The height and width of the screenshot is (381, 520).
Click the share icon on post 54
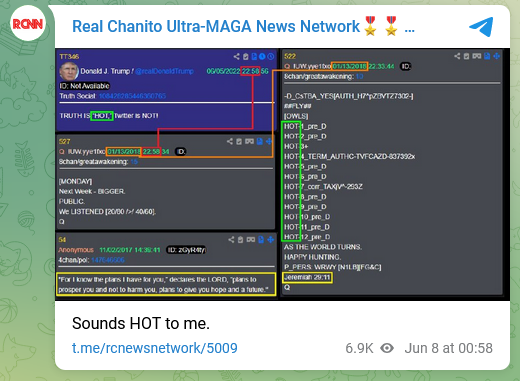(x=231, y=239)
